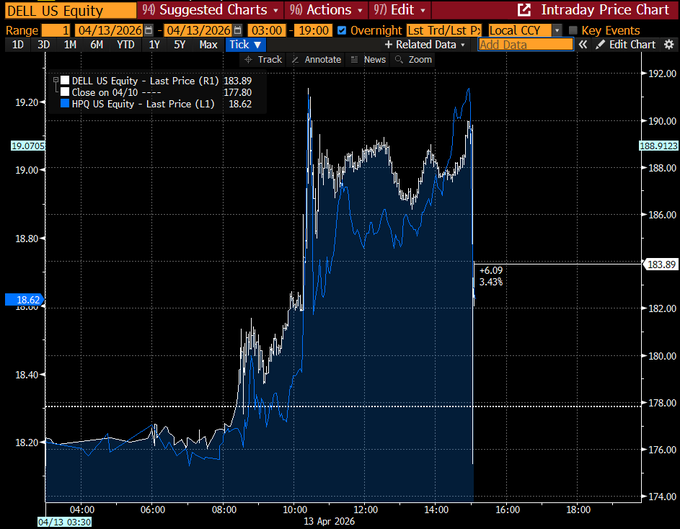Viewport: 680px width, 529px height.
Task: Click the Edit Chart pencil button
Action: (x=625, y=45)
